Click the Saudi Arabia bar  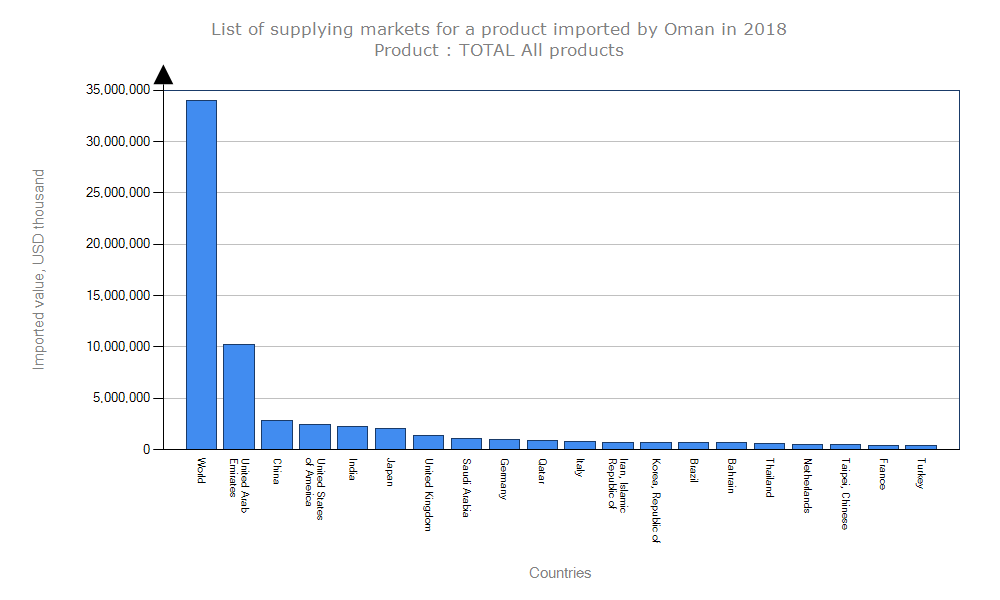(x=466, y=444)
